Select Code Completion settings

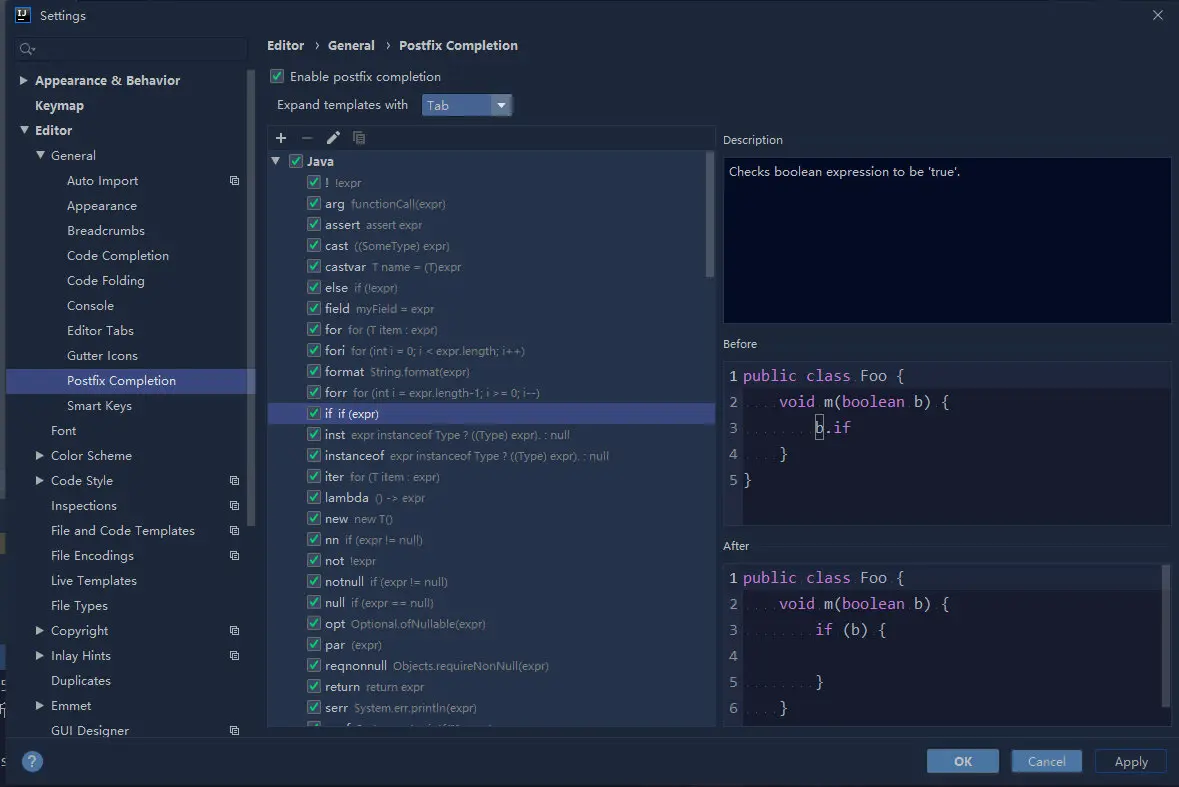[x=117, y=256]
